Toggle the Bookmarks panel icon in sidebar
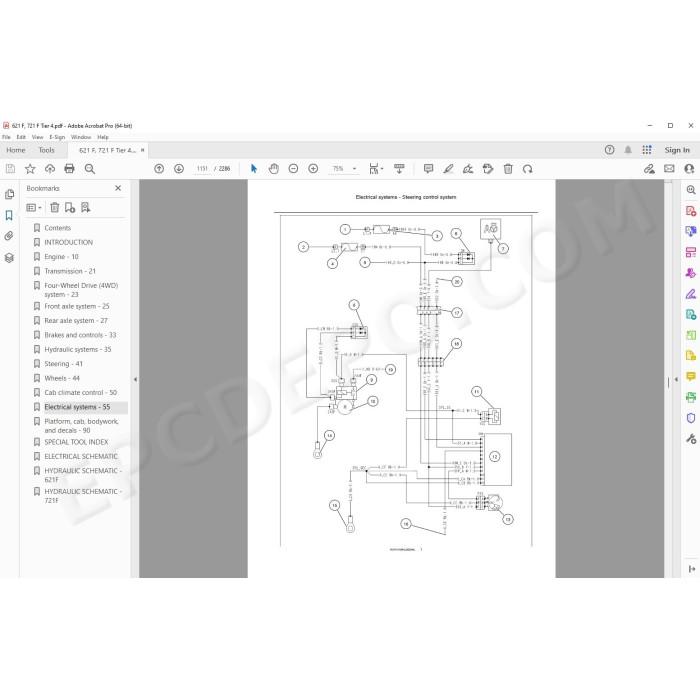Image resolution: width=700 pixels, height=700 pixels. pos(9,215)
